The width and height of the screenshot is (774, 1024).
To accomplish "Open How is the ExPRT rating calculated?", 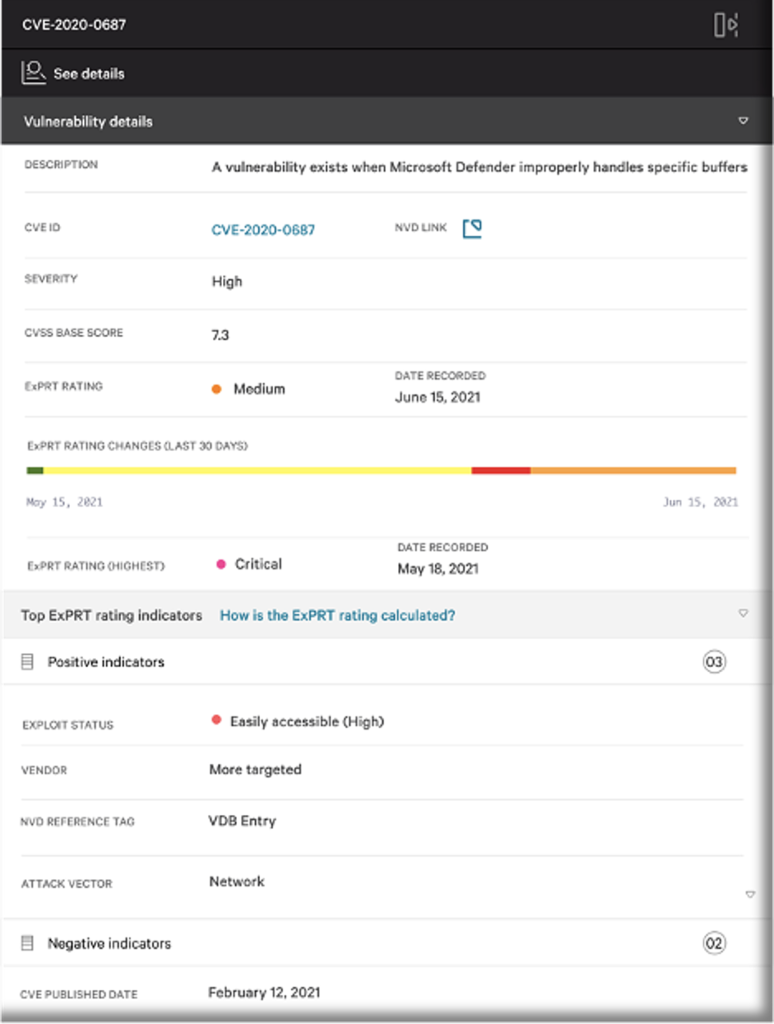I will tap(337, 615).
